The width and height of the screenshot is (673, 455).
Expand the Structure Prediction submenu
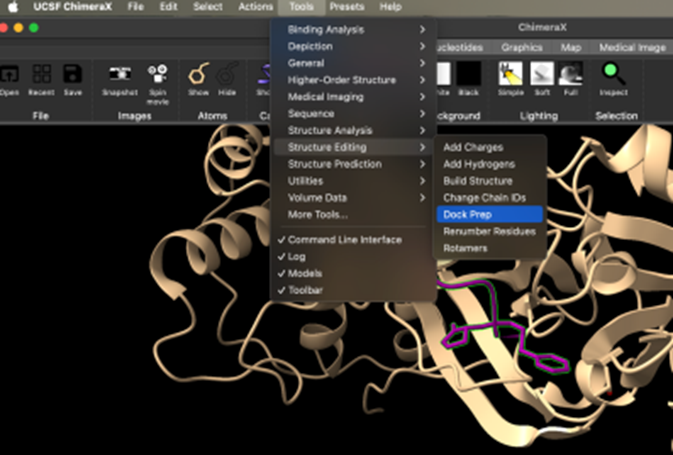point(354,164)
